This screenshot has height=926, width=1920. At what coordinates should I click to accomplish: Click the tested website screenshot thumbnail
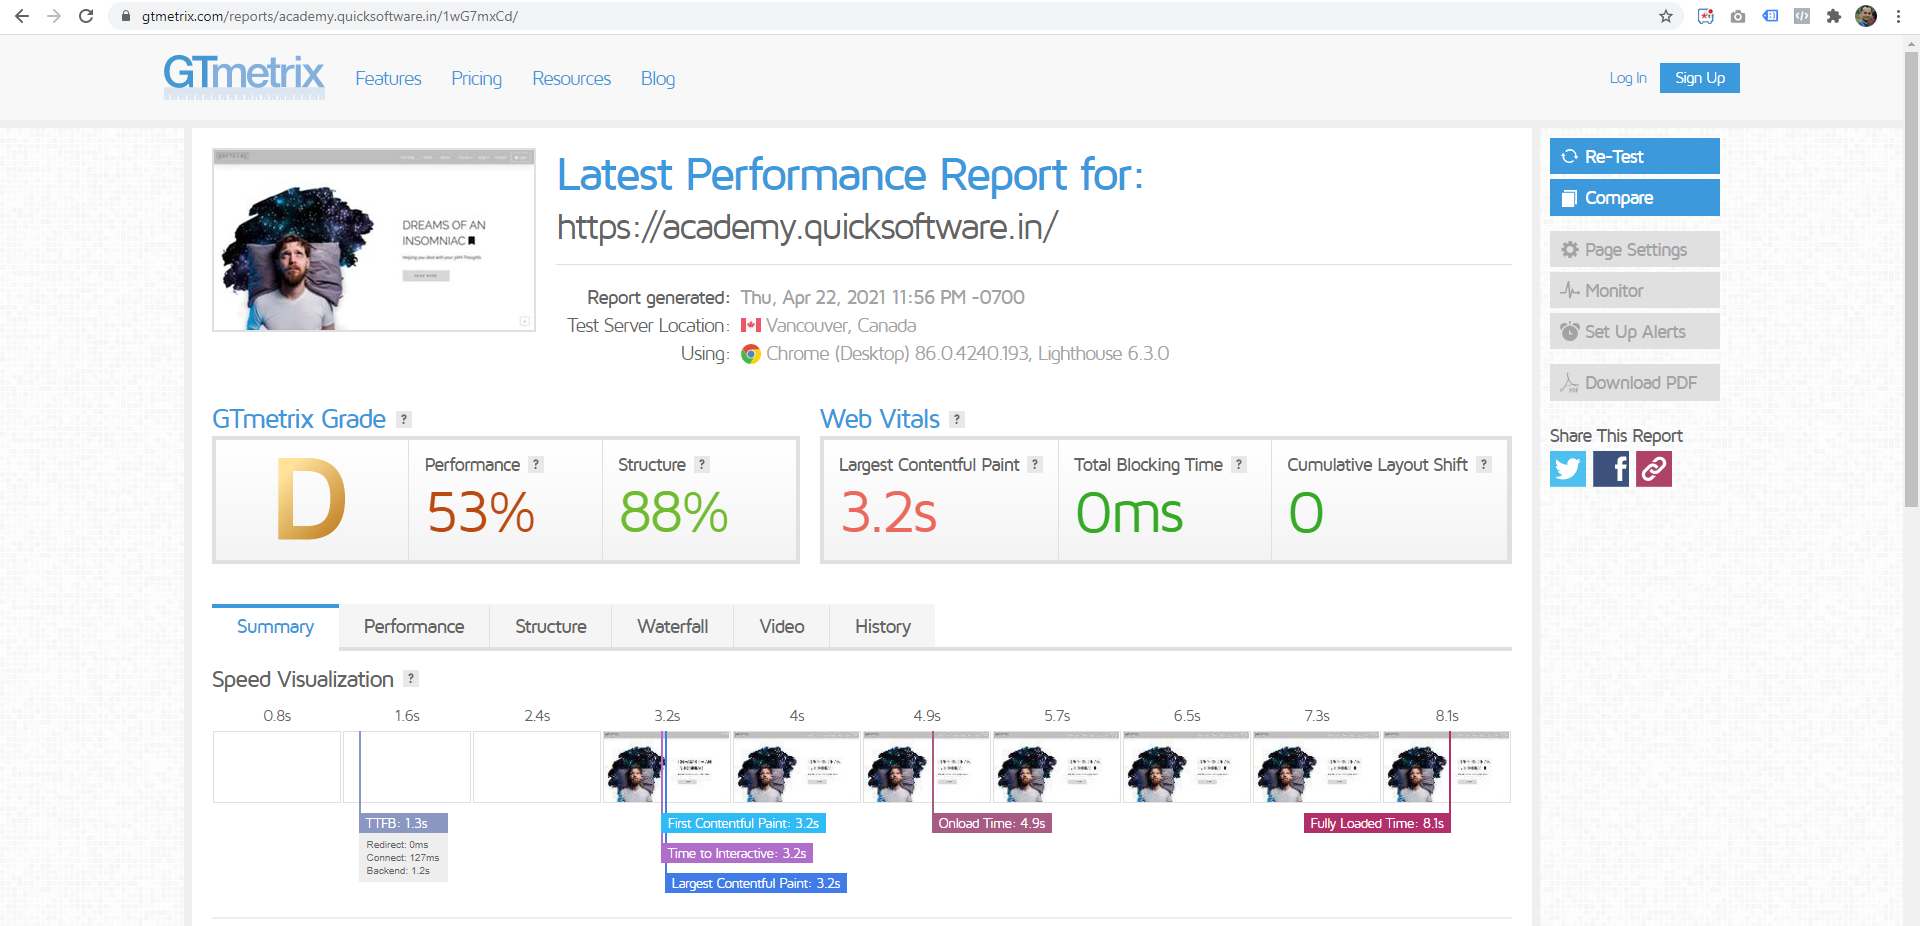pyautogui.click(x=374, y=240)
